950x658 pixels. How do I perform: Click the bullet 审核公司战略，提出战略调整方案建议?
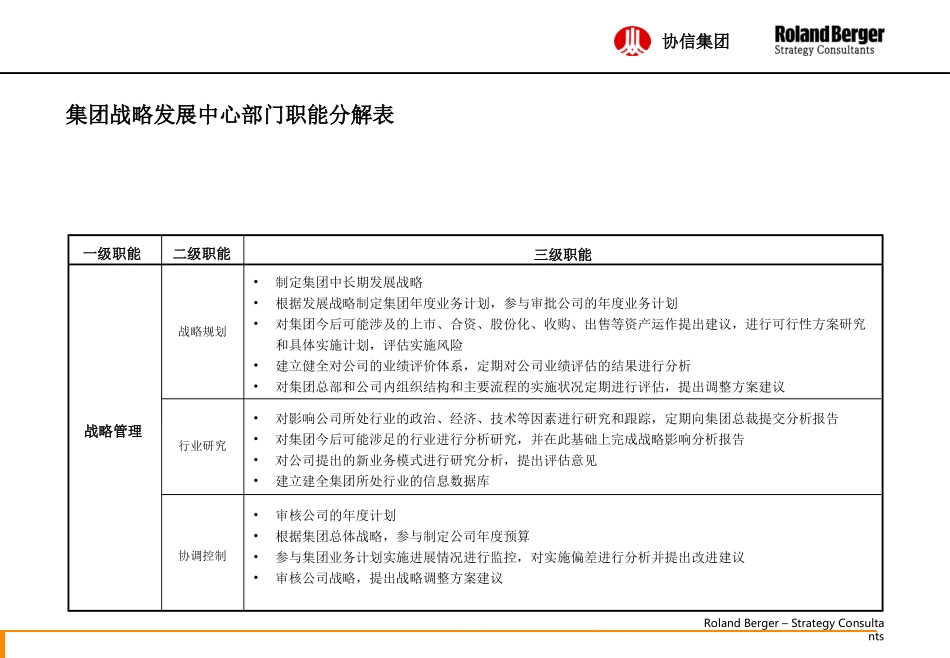pos(389,578)
